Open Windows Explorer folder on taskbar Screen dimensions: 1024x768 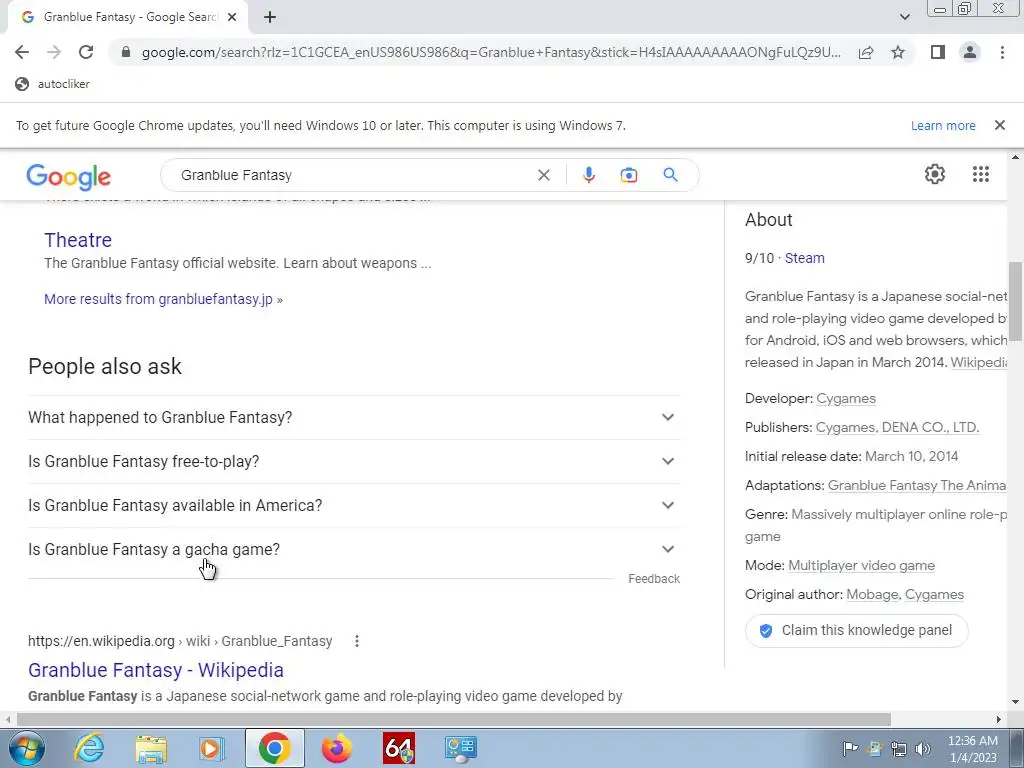[151, 748]
